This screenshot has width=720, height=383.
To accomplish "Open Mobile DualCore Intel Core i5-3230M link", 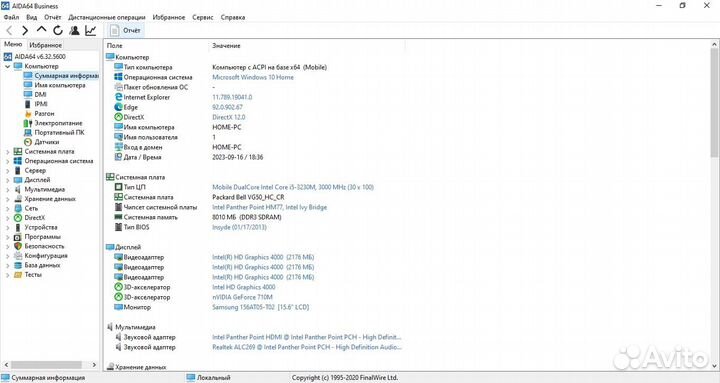I will (293, 187).
